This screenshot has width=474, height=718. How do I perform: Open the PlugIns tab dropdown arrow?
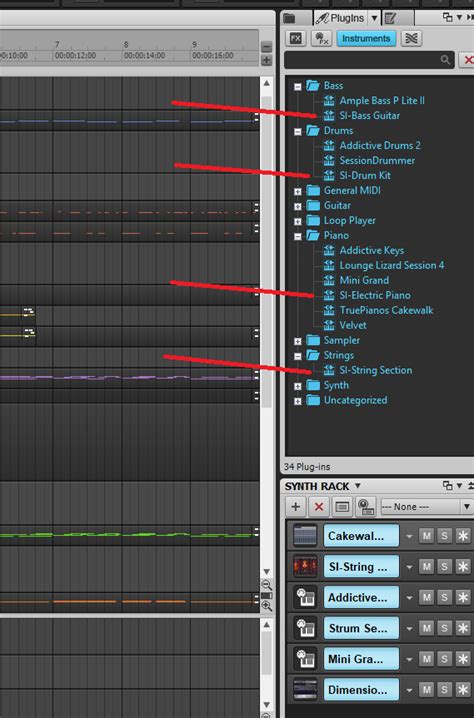point(374,18)
